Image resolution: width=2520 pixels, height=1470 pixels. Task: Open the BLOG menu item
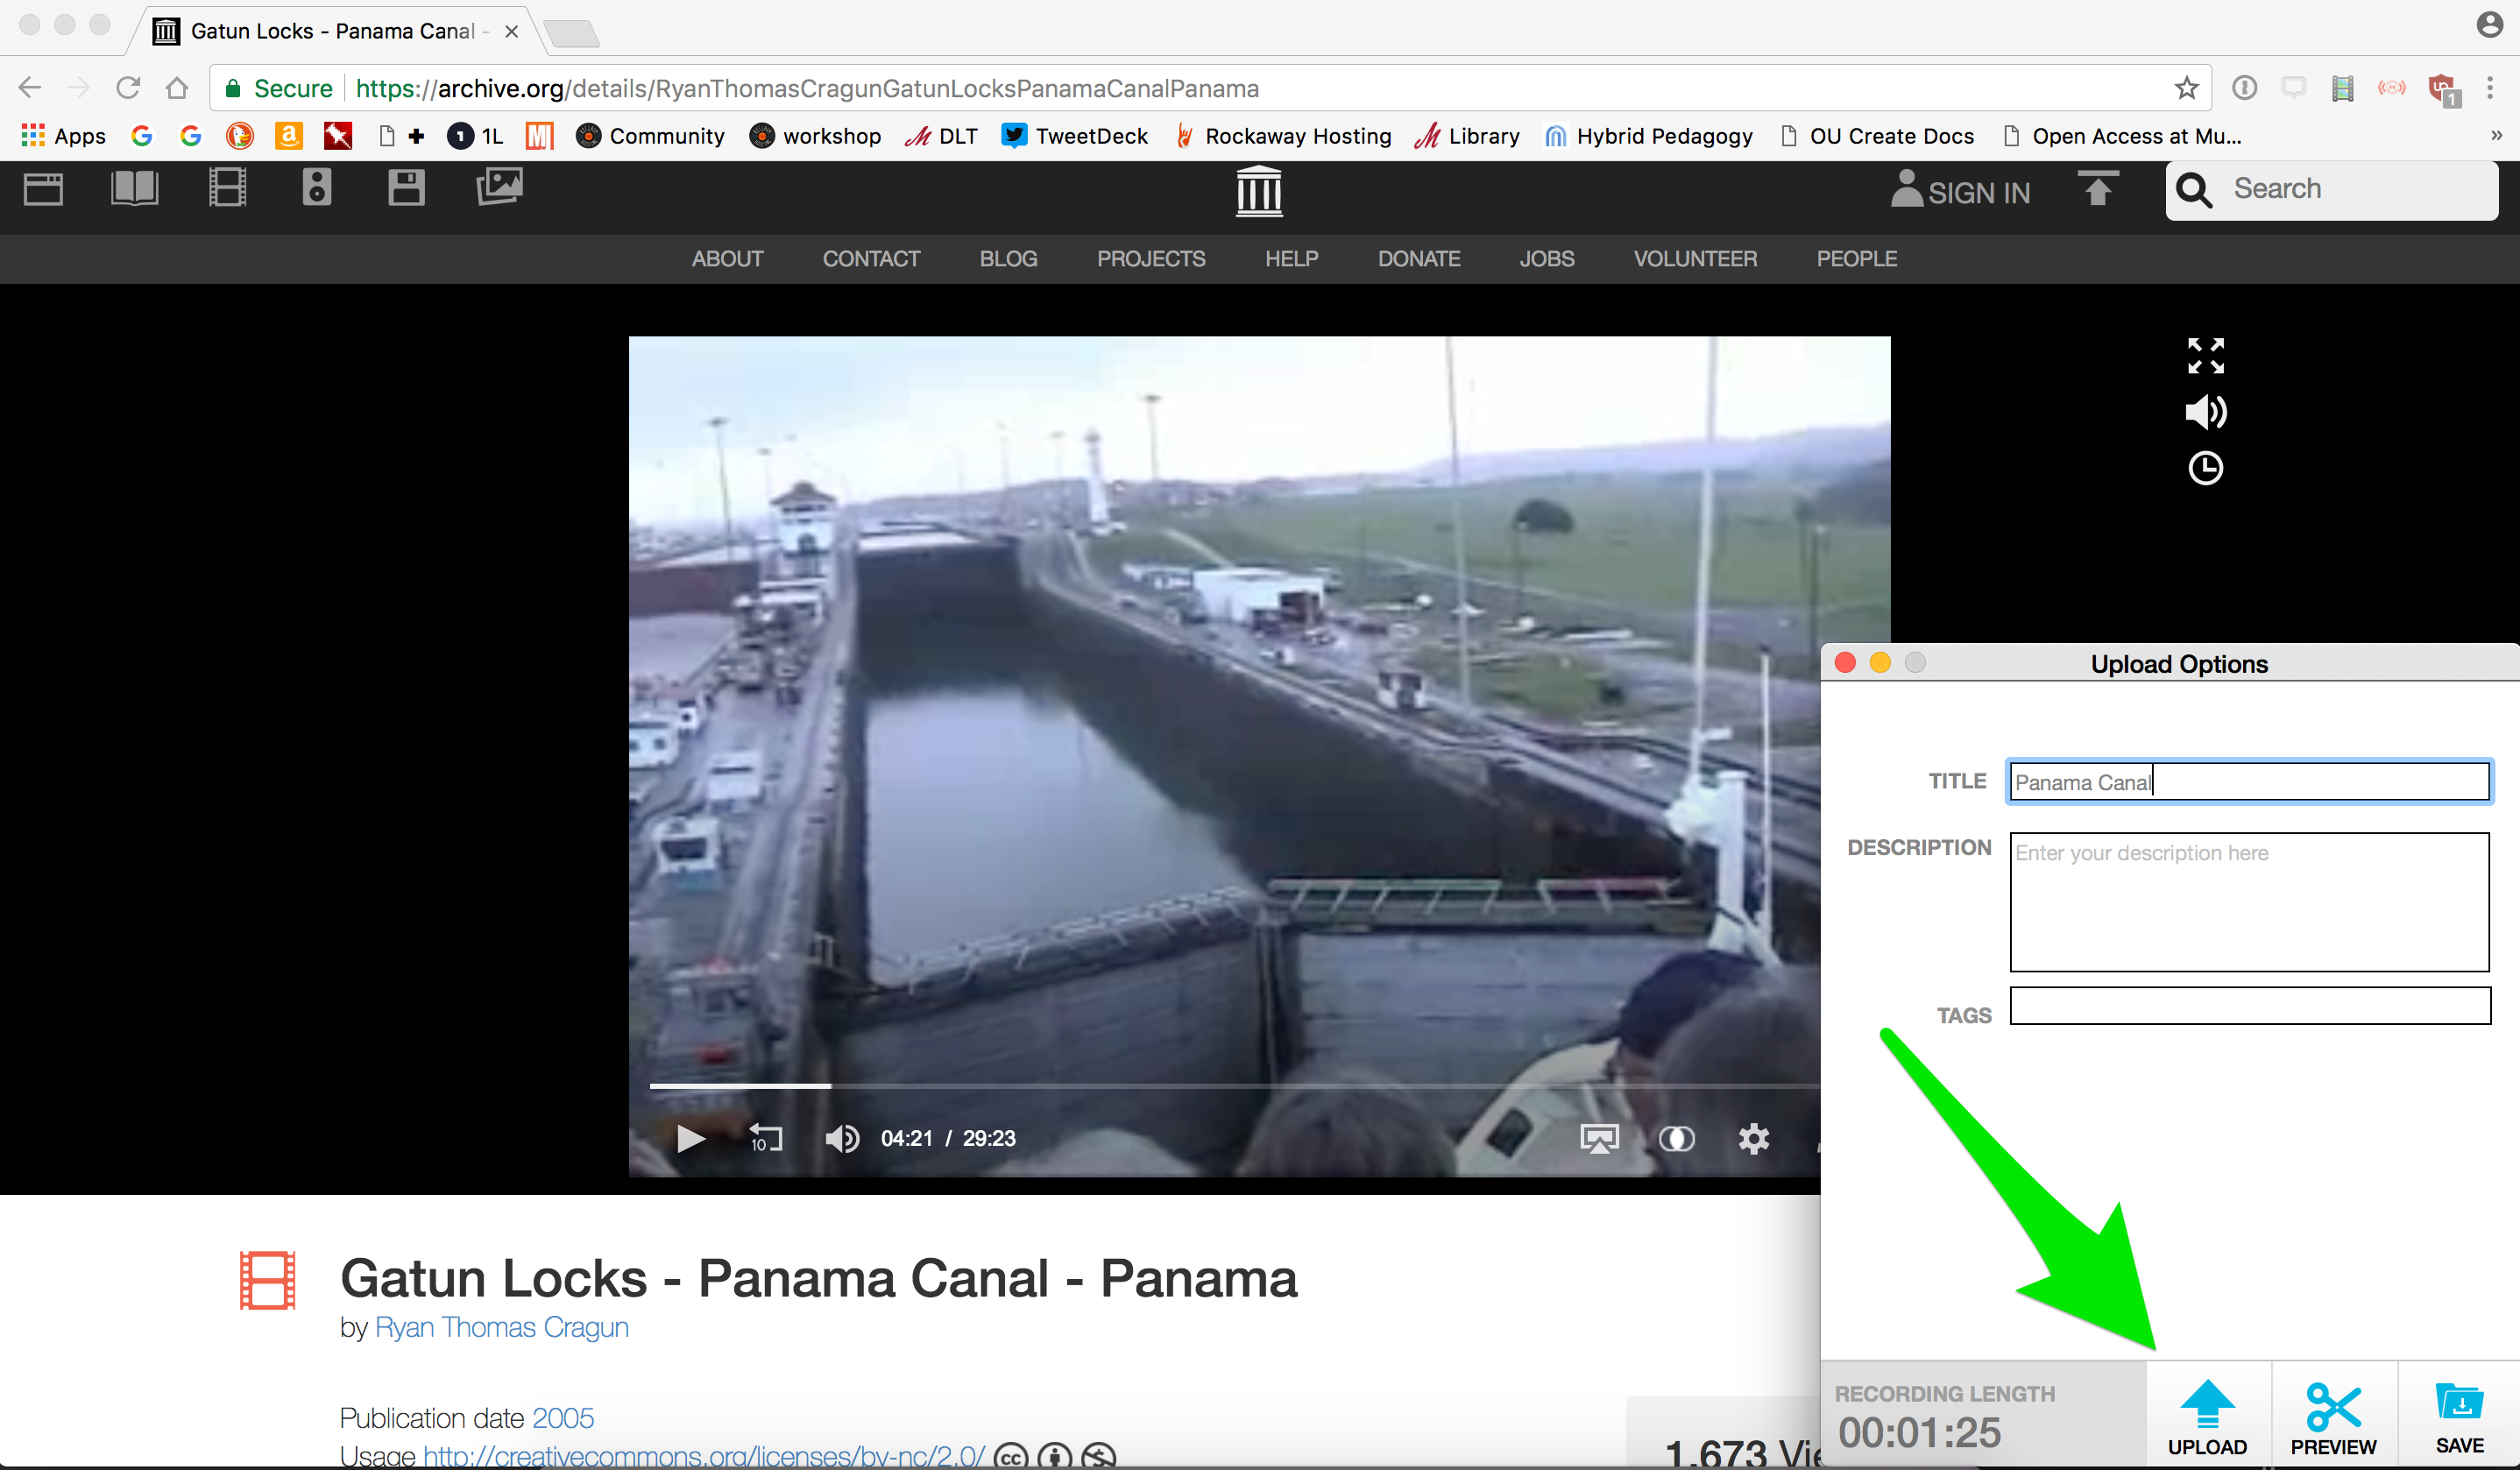click(x=1008, y=259)
